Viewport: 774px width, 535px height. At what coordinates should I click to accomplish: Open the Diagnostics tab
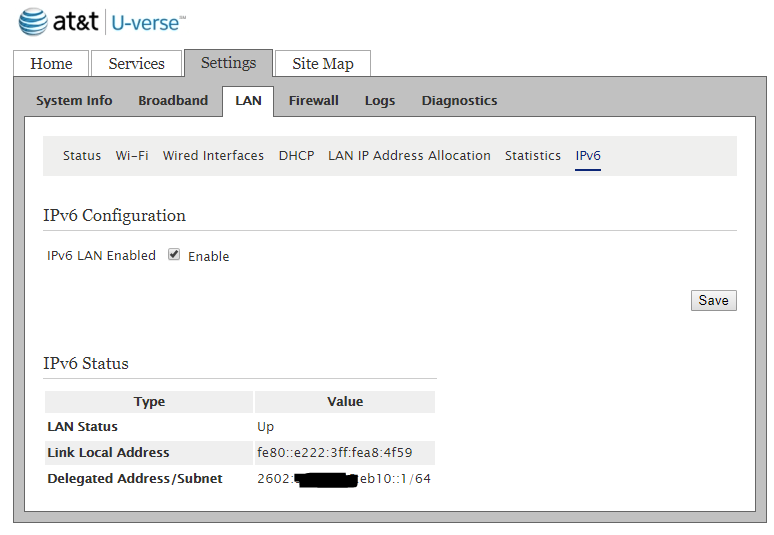[x=459, y=101]
